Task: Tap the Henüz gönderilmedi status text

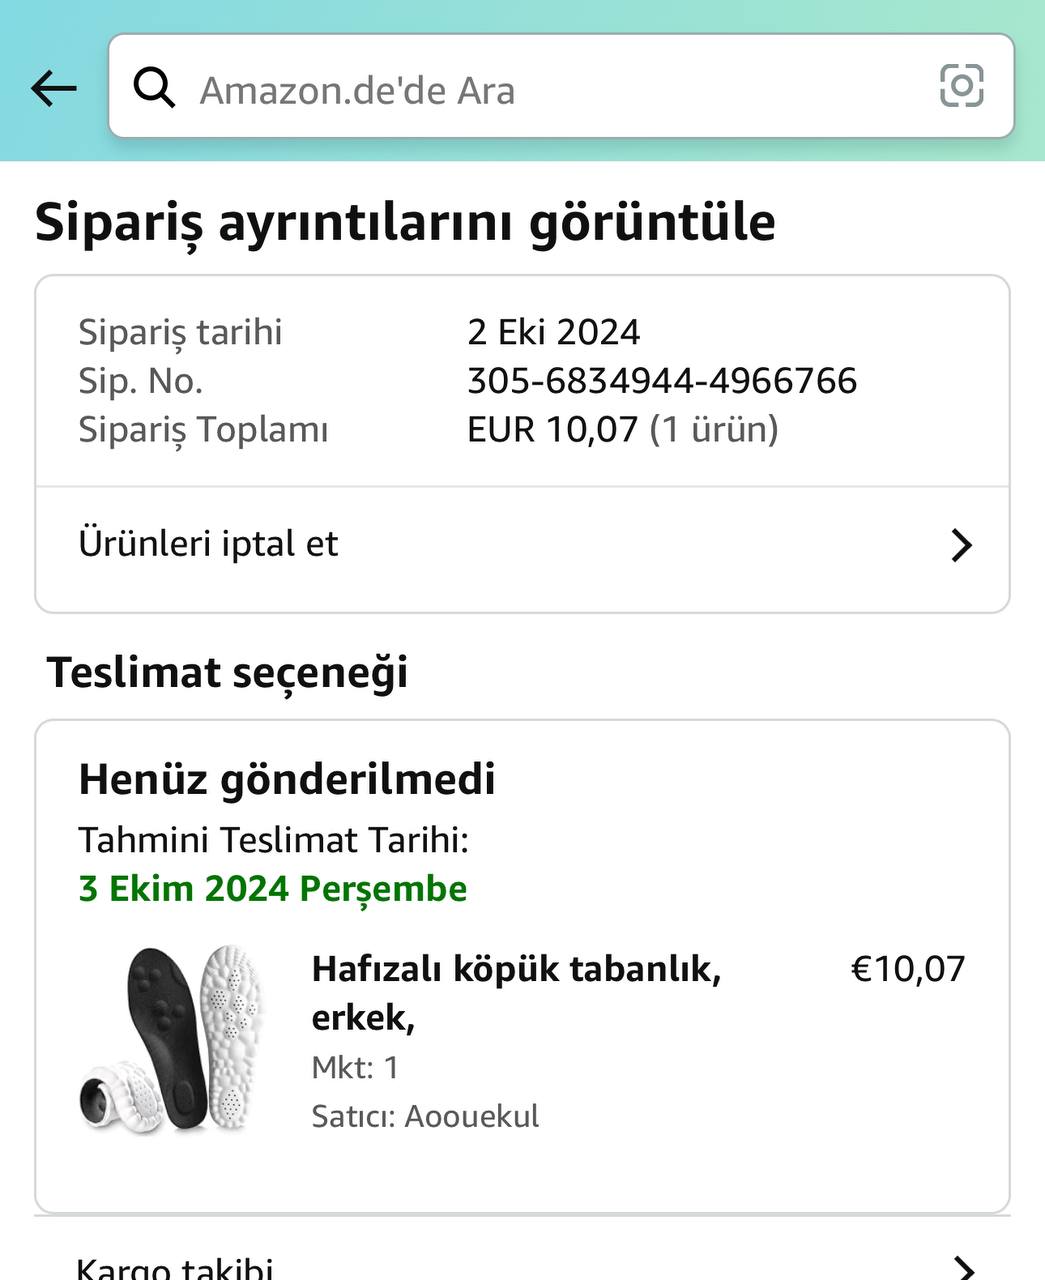Action: tap(287, 779)
